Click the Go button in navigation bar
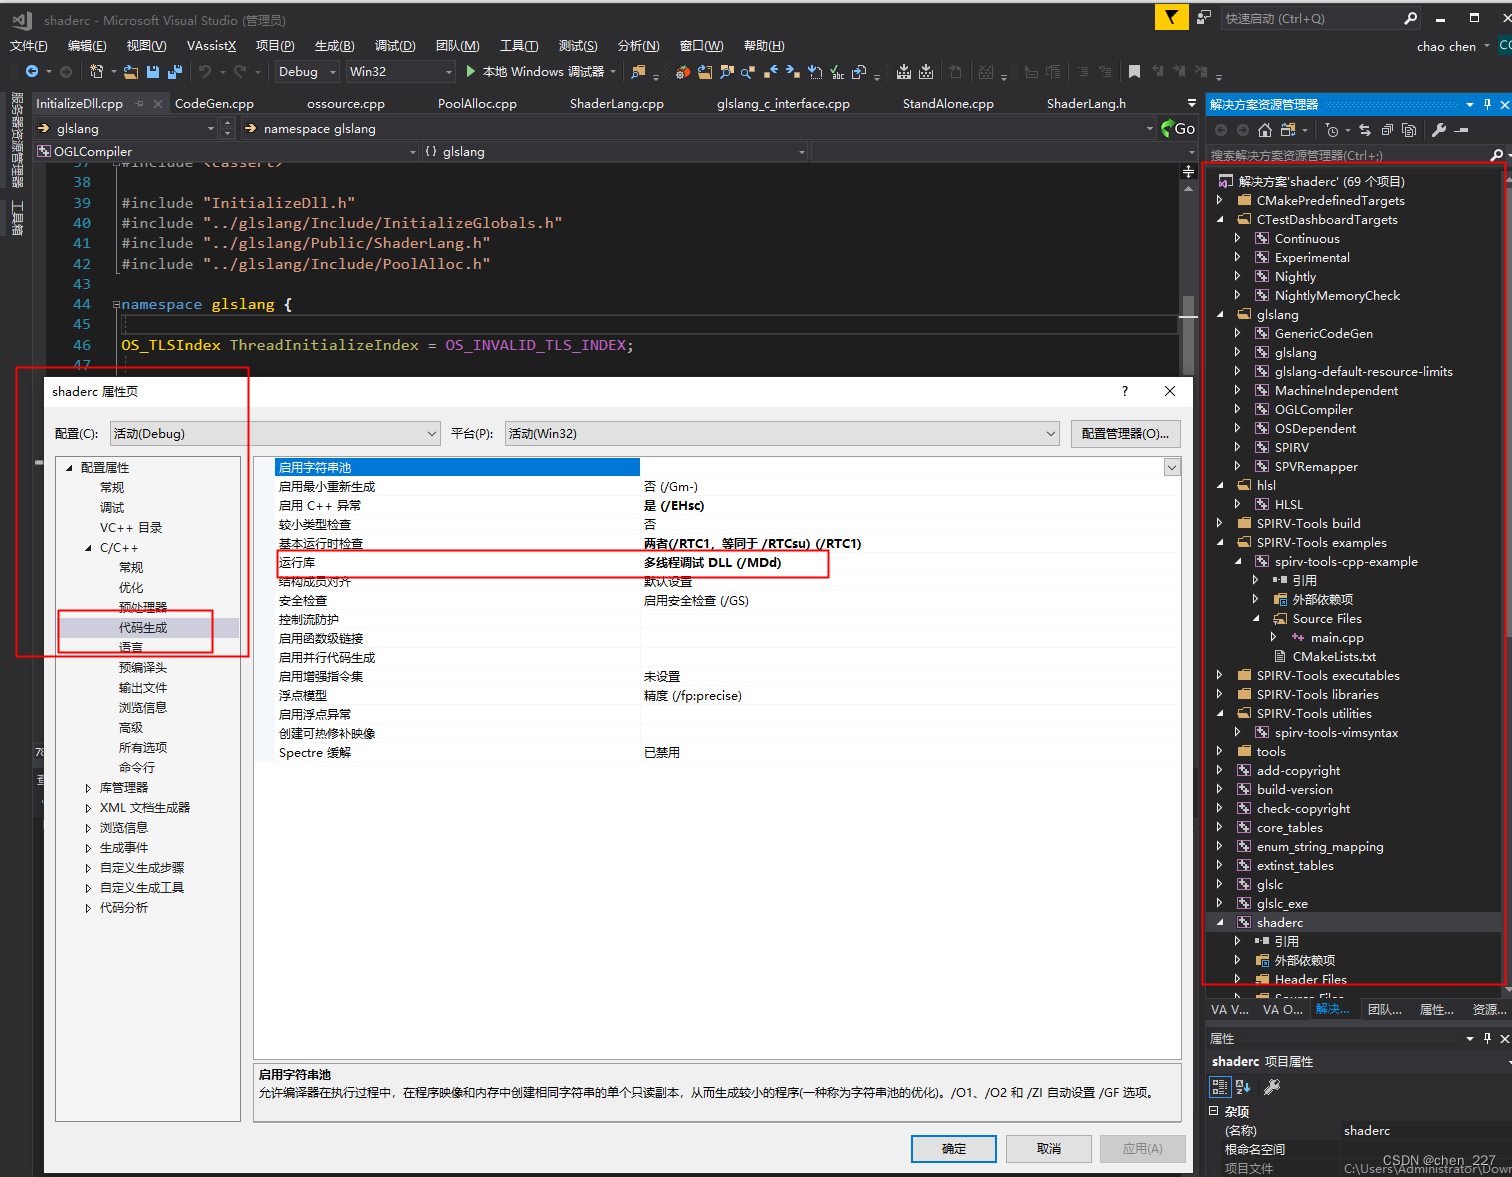The width and height of the screenshot is (1512, 1177). click(x=1177, y=128)
